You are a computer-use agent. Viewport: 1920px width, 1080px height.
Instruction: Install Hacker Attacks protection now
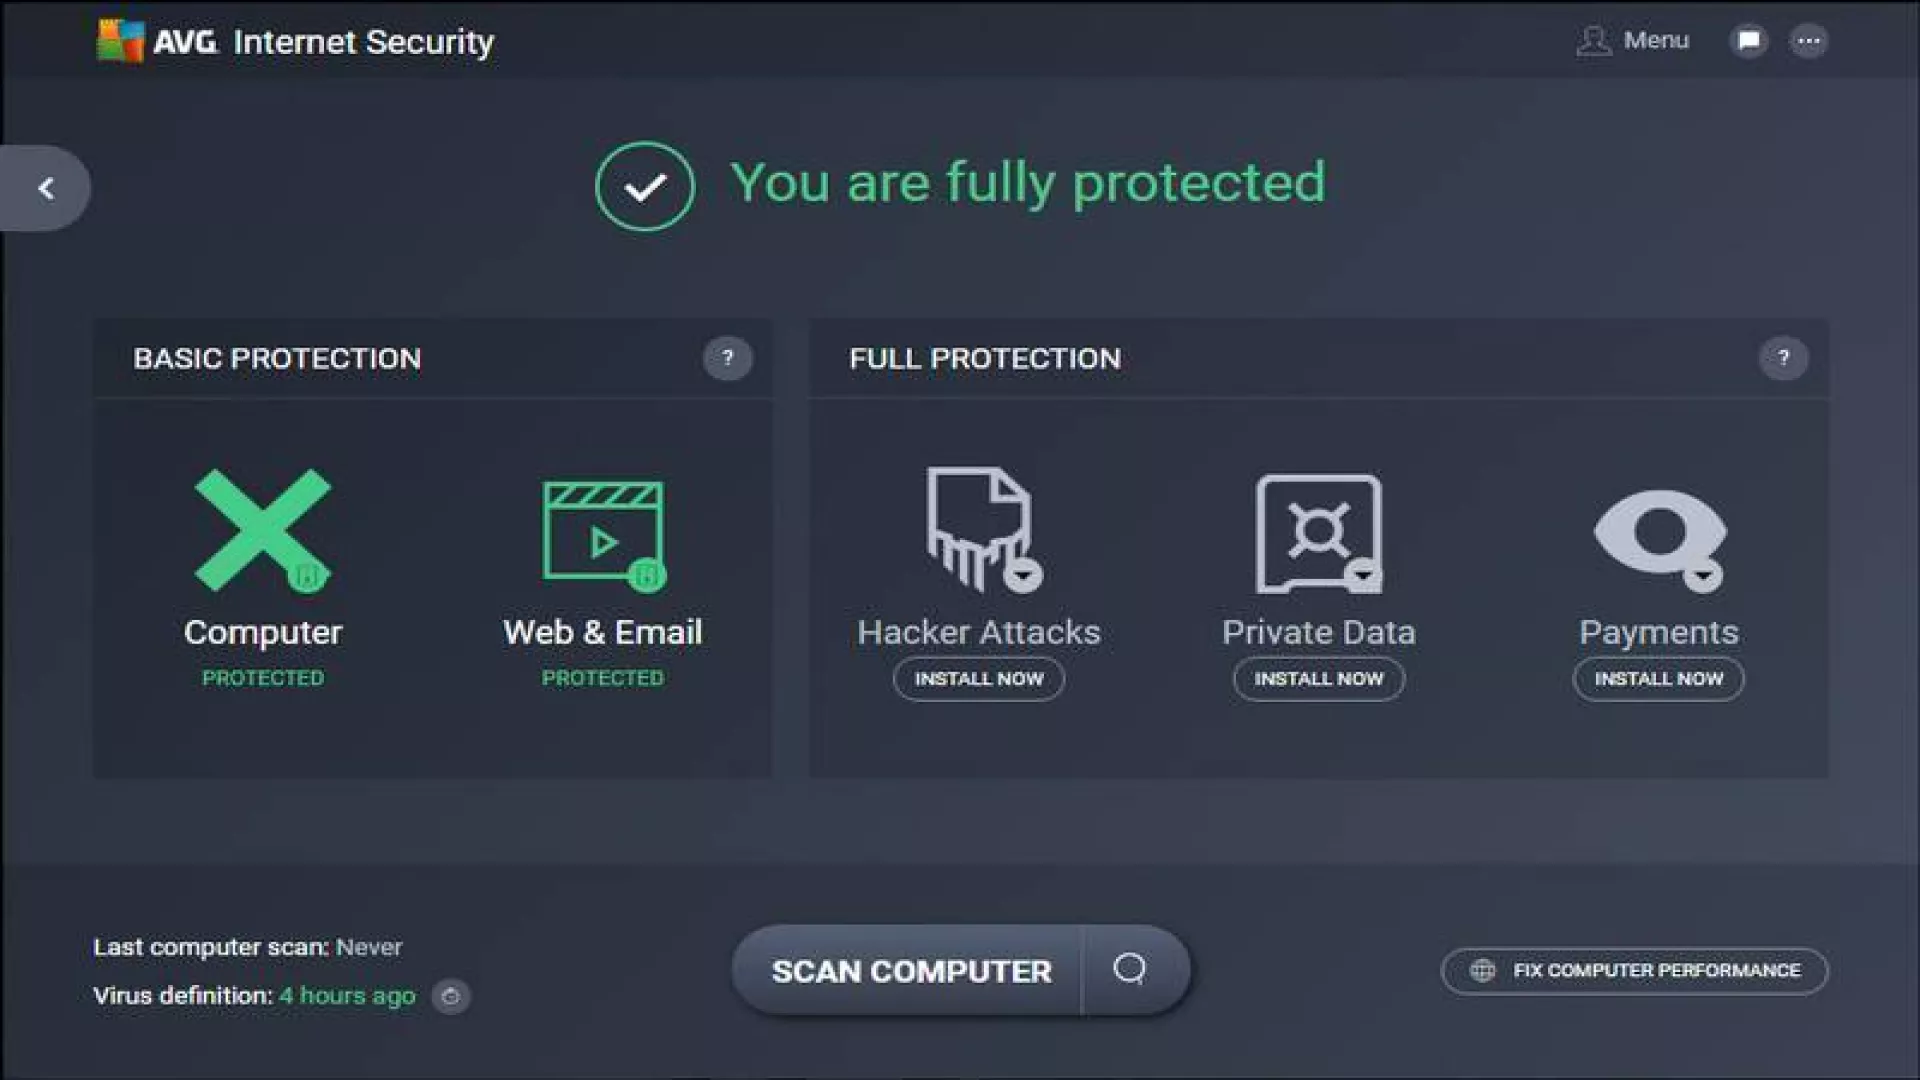pos(979,679)
